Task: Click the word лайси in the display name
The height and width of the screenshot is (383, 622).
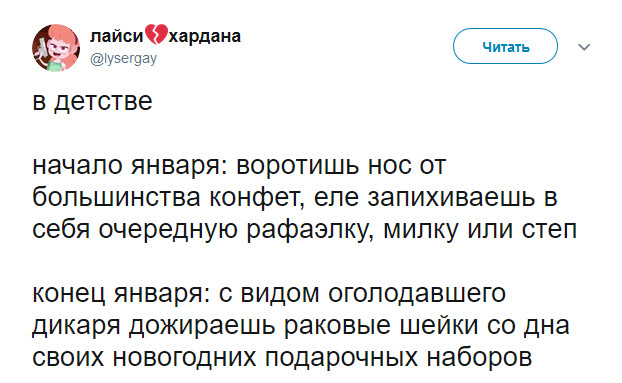Action: click(x=116, y=36)
